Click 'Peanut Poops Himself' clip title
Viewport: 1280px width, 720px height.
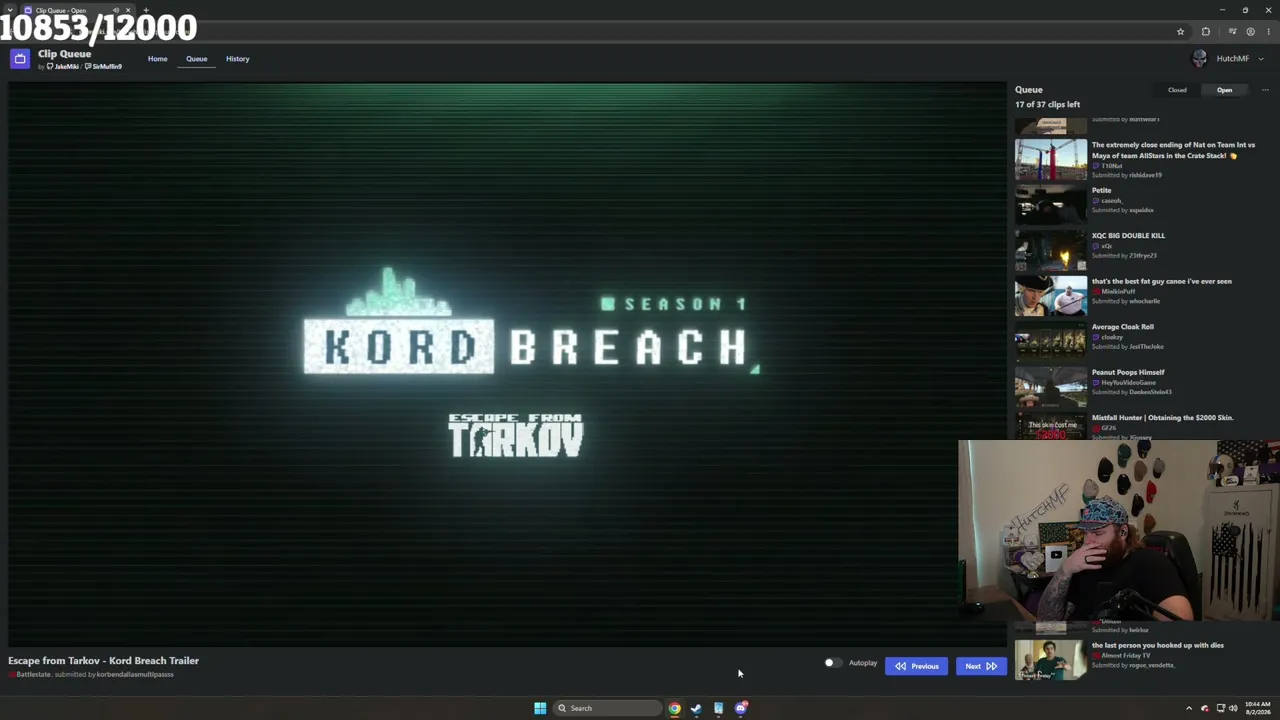coord(1128,372)
